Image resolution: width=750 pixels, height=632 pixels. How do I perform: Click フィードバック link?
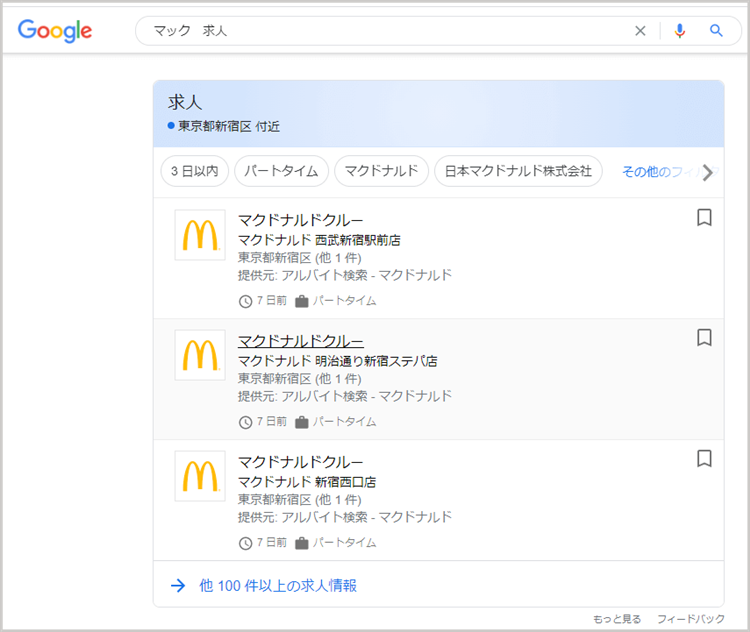pyautogui.click(x=691, y=619)
